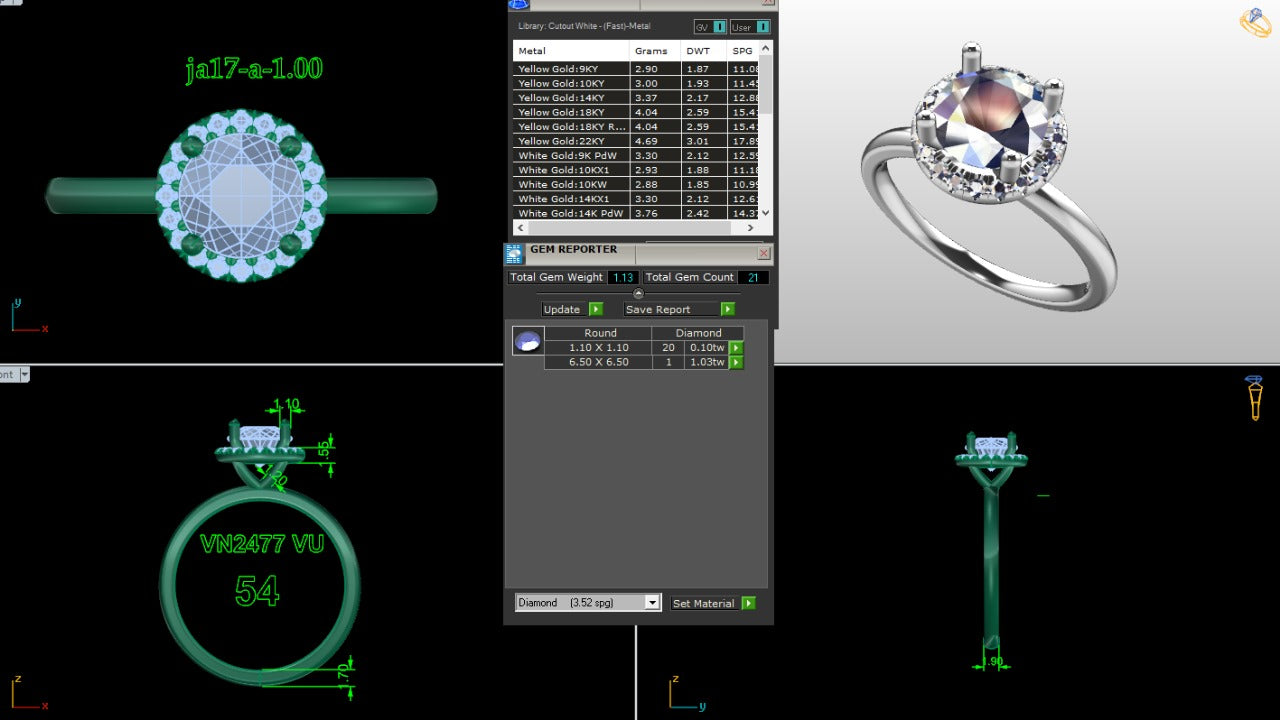Click the .90 dimension in side view
The width and height of the screenshot is (1280, 720).
point(994,662)
